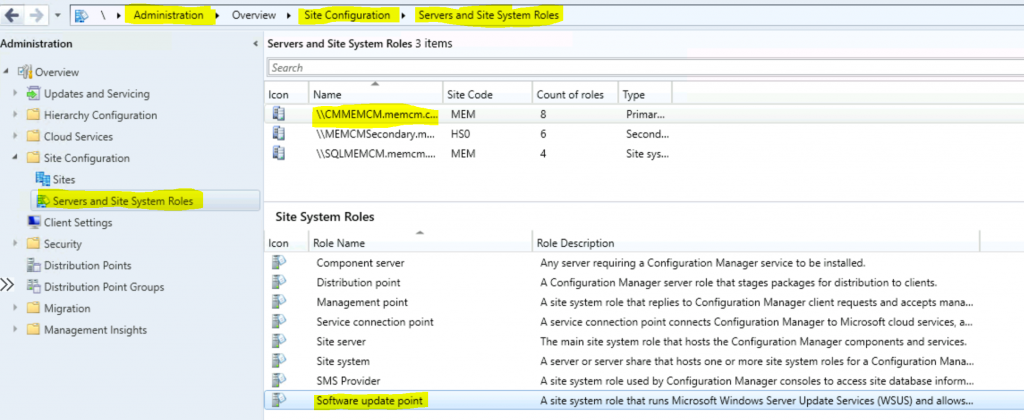The image size is (1024, 420).
Task: Expand the Hierarchy Configuration node
Action: 16,115
